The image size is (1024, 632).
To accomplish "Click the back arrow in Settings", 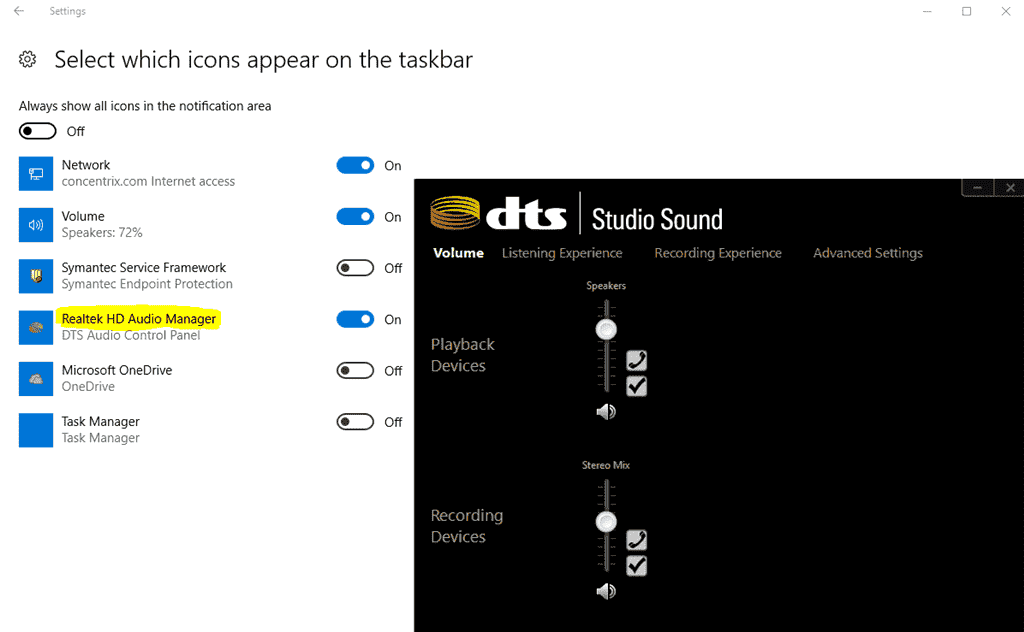I will [18, 11].
